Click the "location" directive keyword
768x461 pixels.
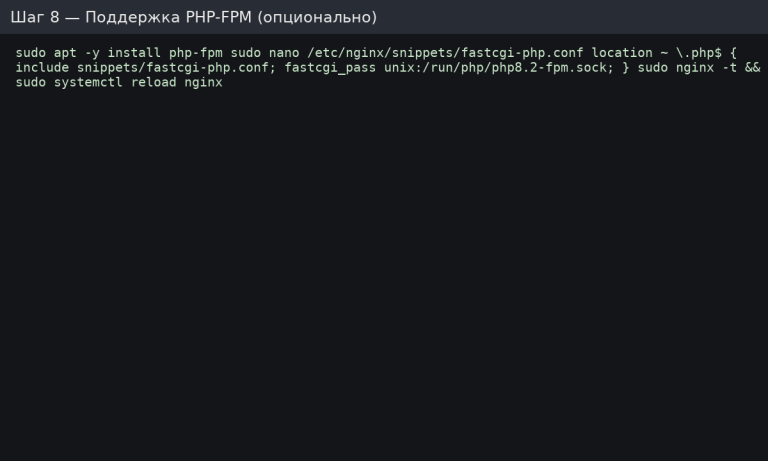click(x=622, y=52)
